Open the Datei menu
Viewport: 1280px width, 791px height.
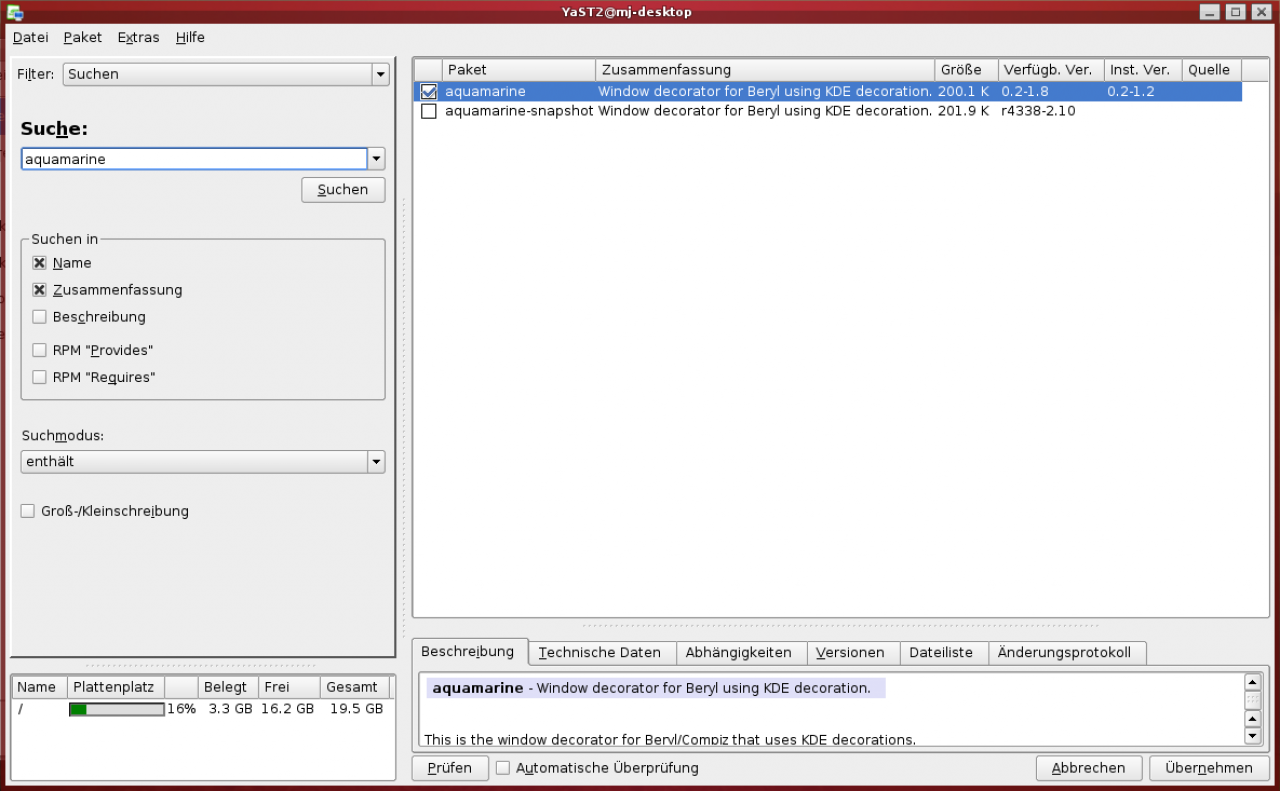click(x=30, y=37)
